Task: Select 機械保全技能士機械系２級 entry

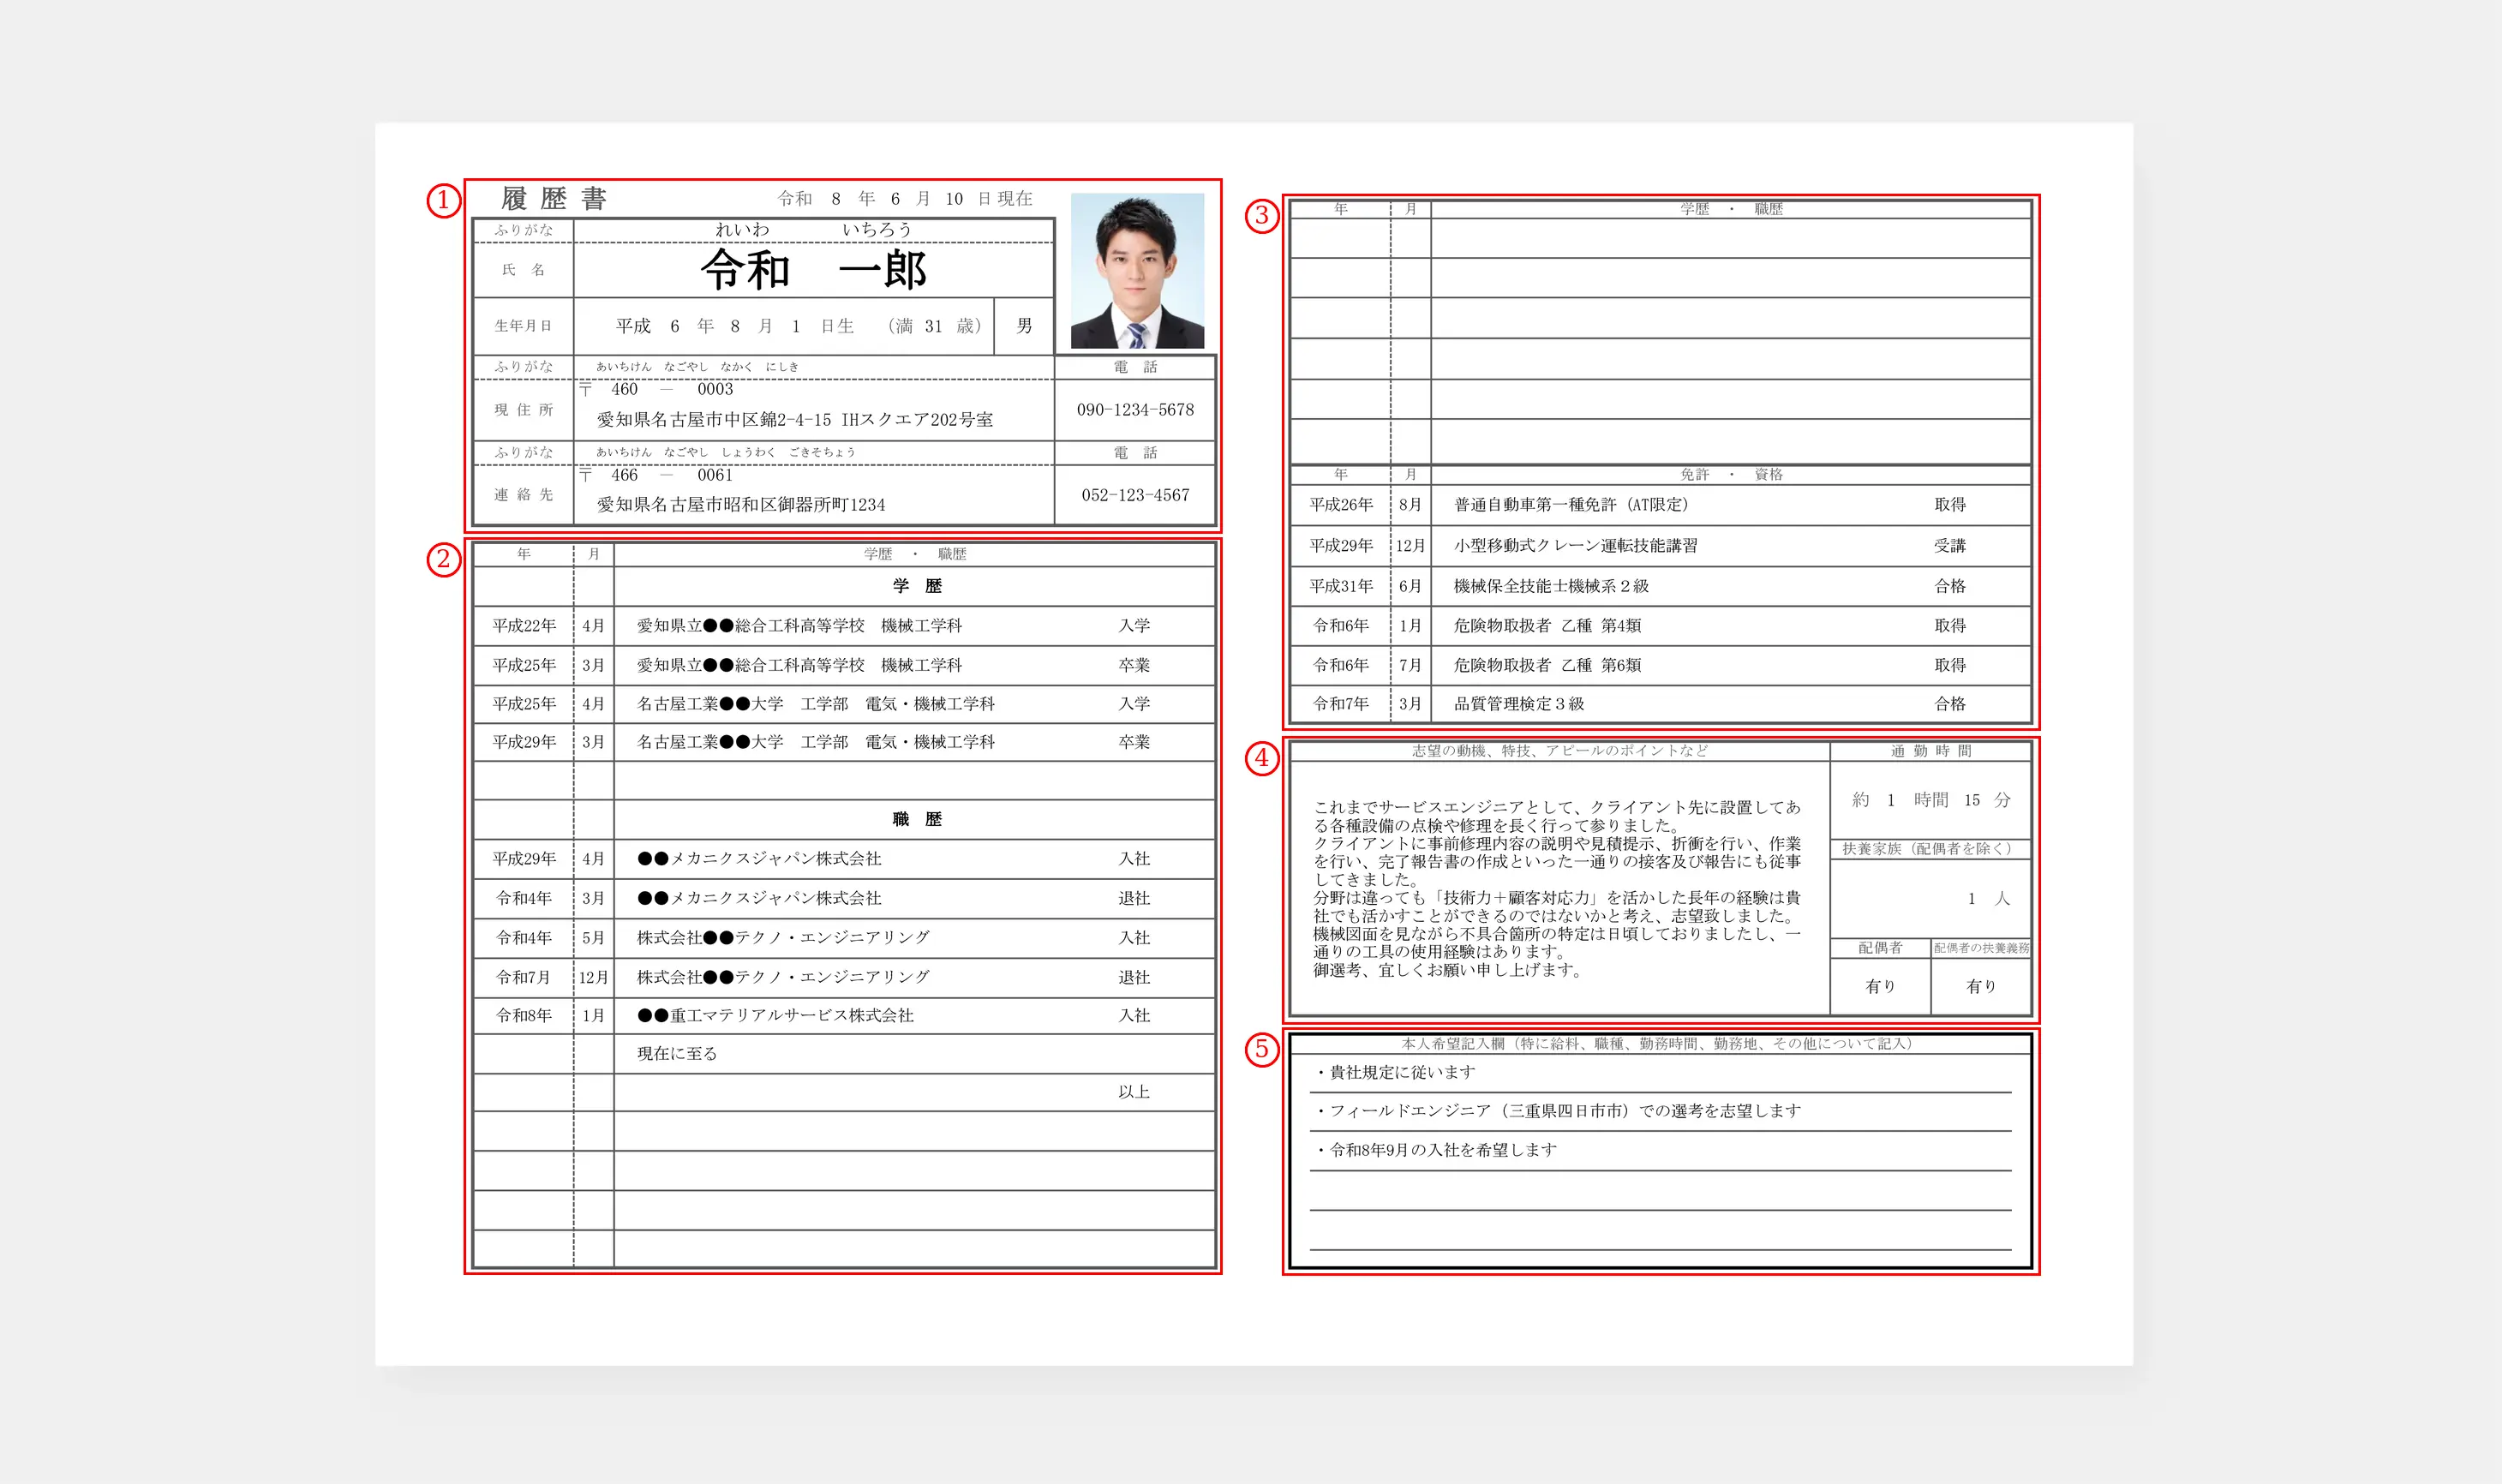Action: (1551, 586)
